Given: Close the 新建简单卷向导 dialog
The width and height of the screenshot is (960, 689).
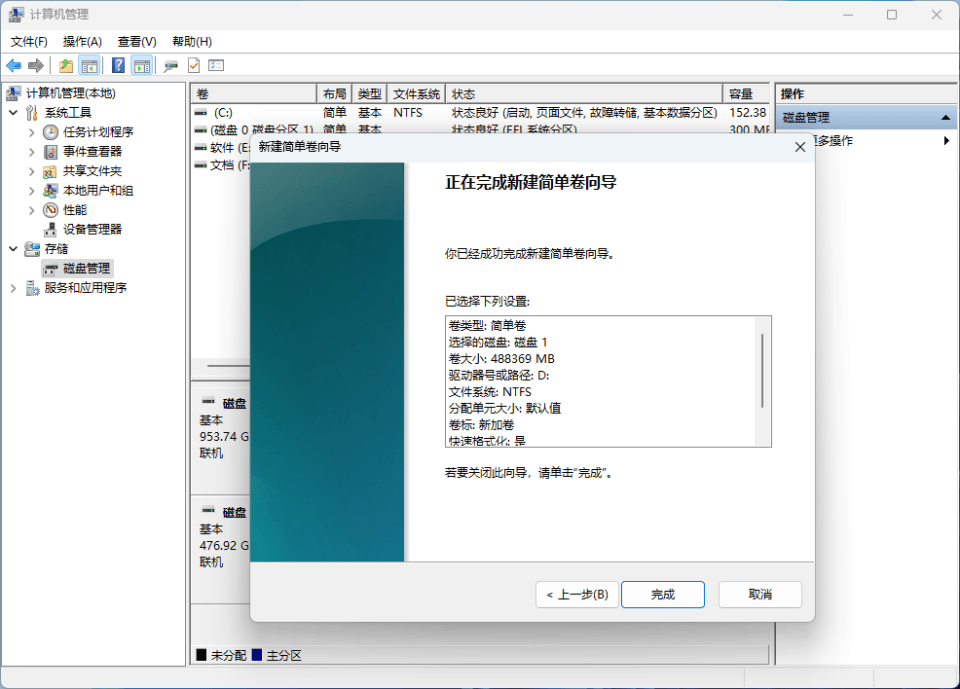Looking at the screenshot, I should point(800,147).
